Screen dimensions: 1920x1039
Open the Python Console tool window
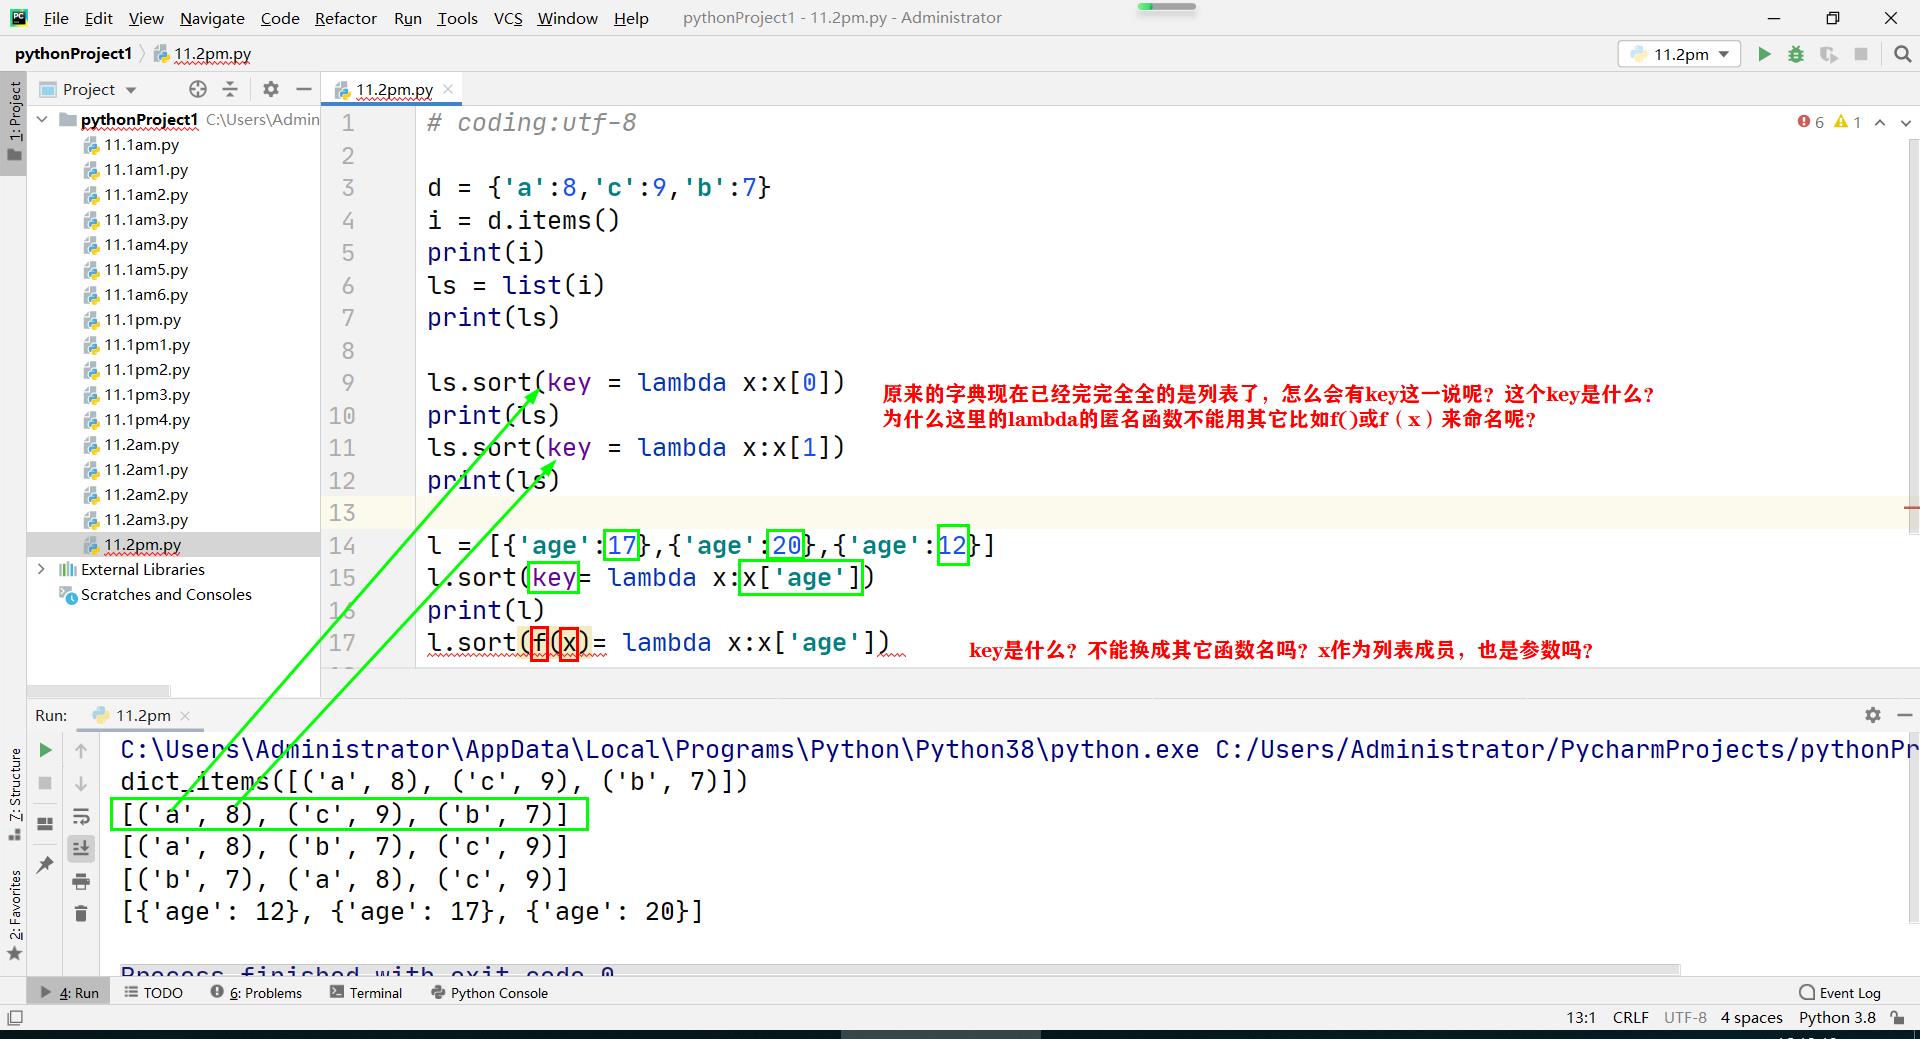489,993
